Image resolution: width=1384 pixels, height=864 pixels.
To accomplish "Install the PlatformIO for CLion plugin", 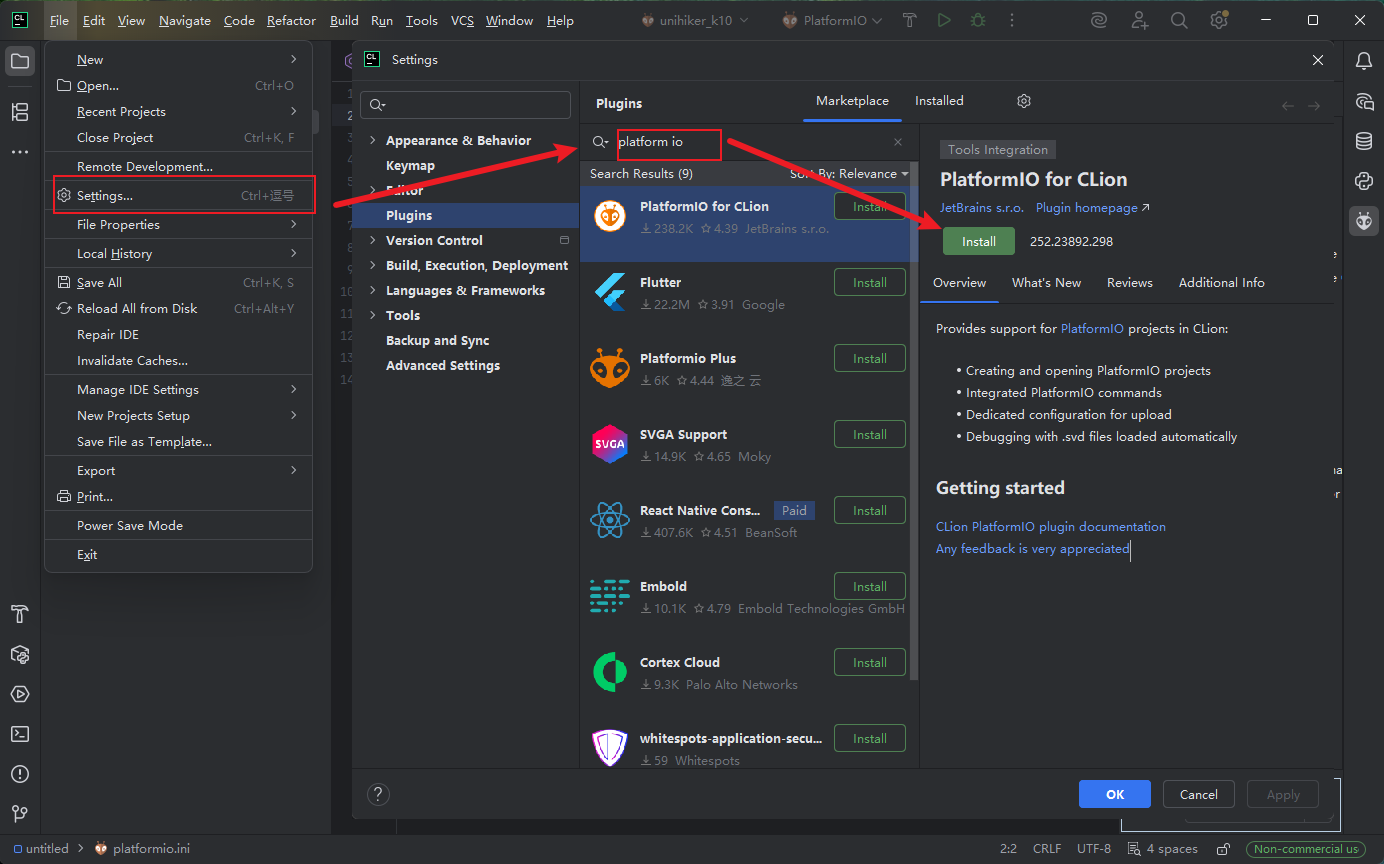I will tap(978, 242).
